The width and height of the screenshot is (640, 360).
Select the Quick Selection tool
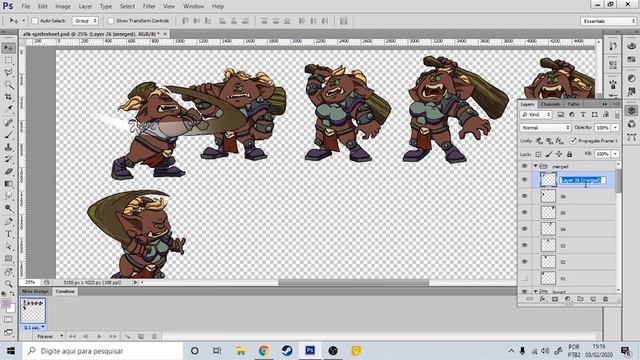pyautogui.click(x=8, y=85)
